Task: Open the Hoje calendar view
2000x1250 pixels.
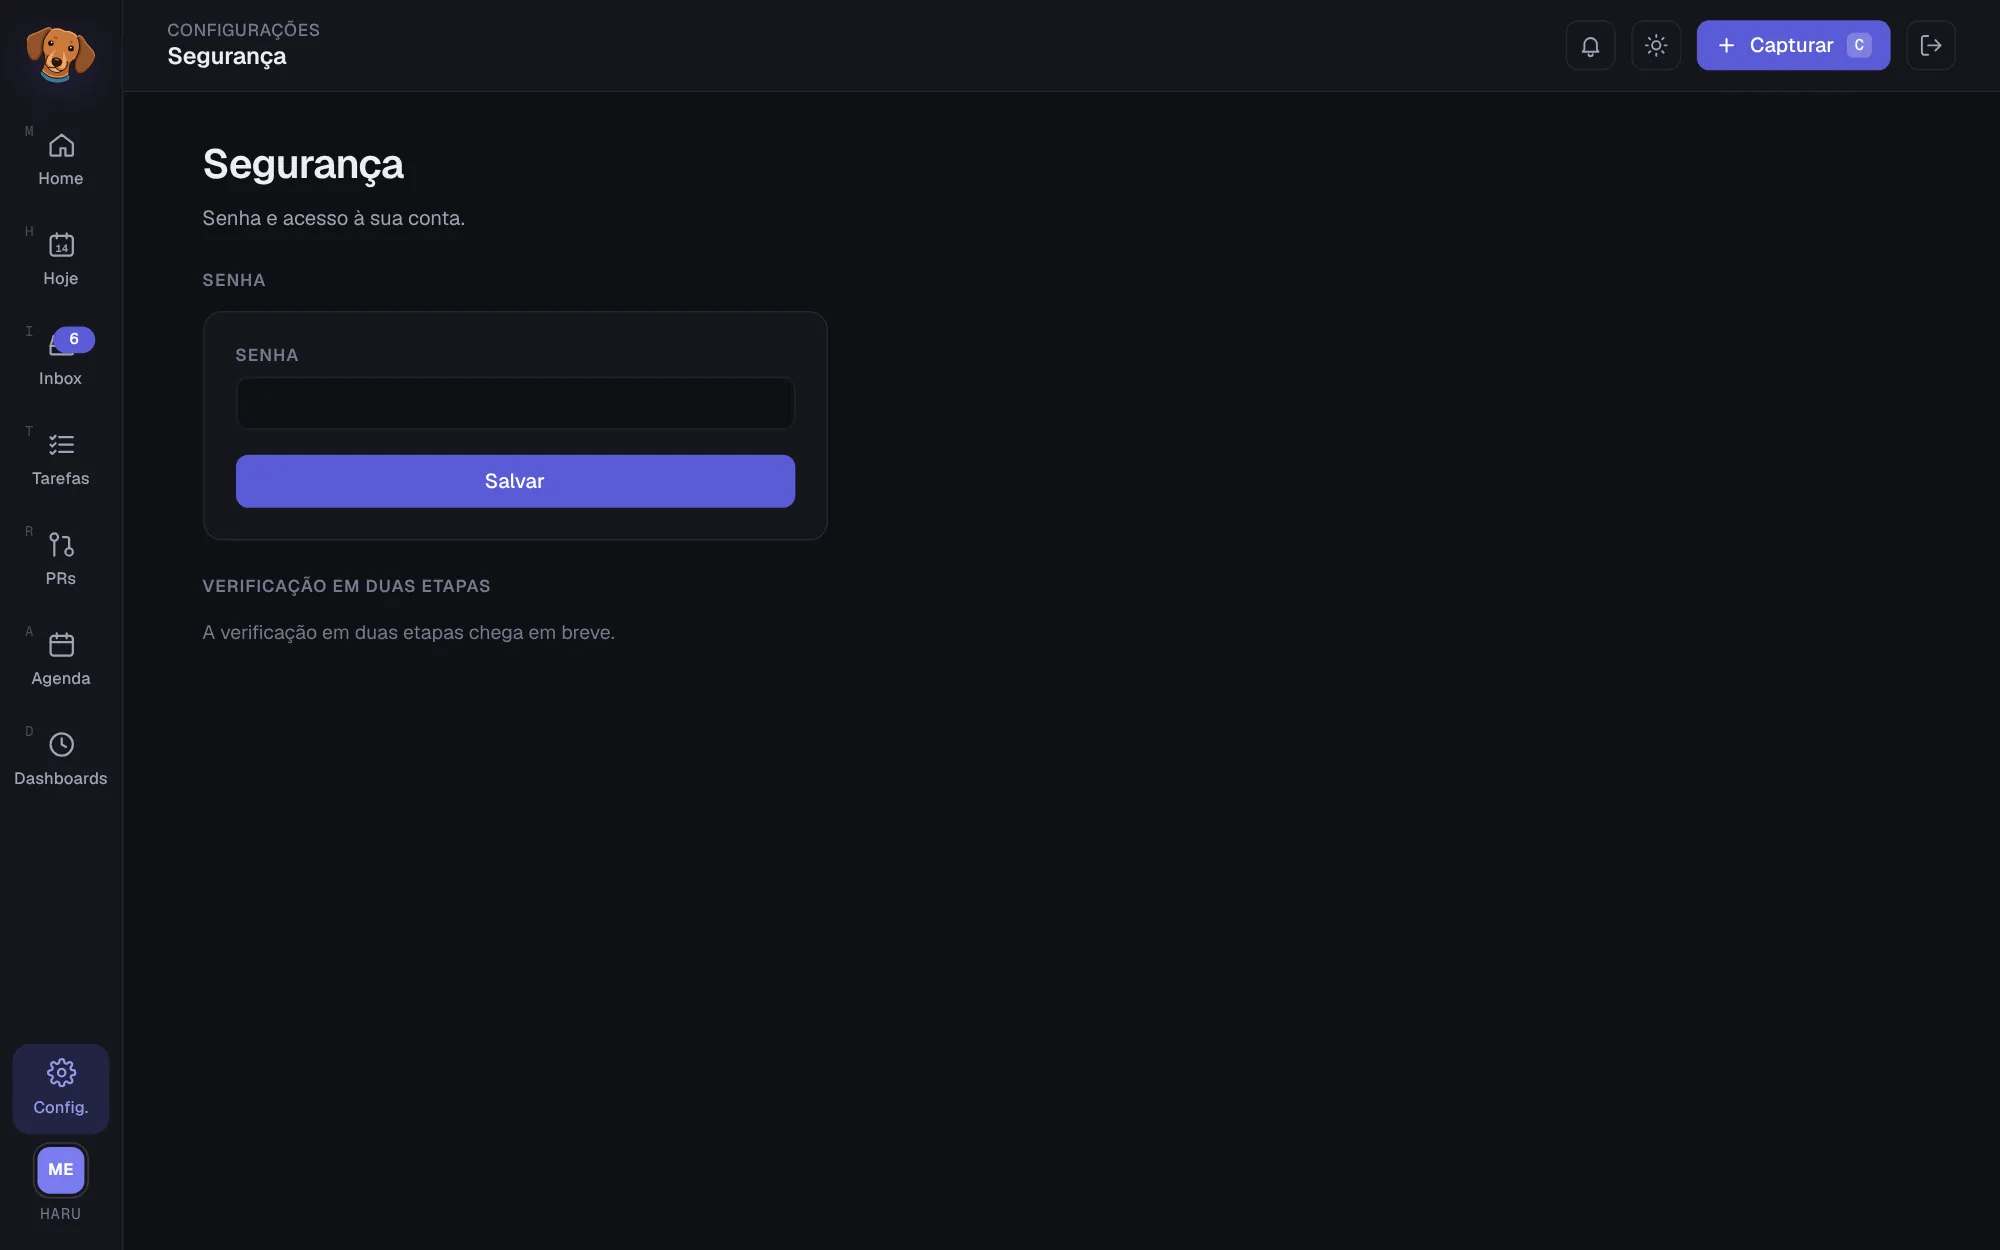Action: [x=61, y=259]
